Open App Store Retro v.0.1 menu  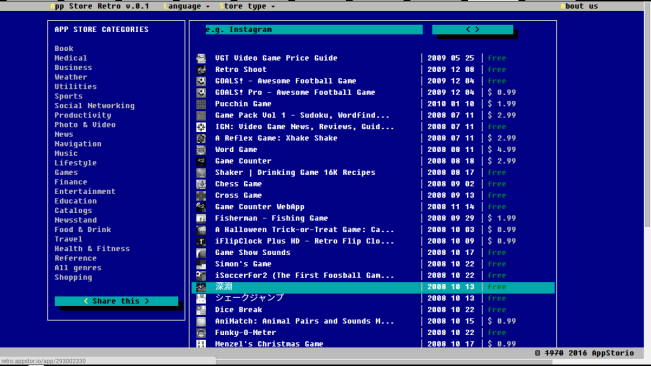click(100, 6)
